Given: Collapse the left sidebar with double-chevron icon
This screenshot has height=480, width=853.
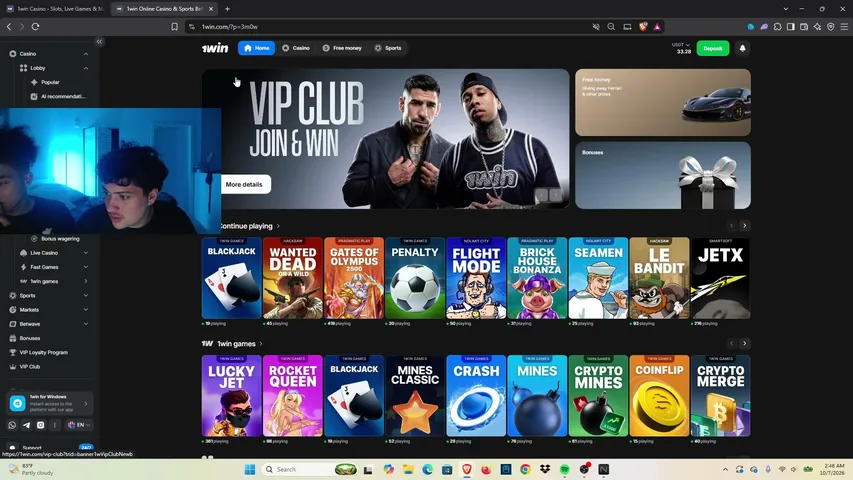Looking at the screenshot, I should [x=99, y=41].
